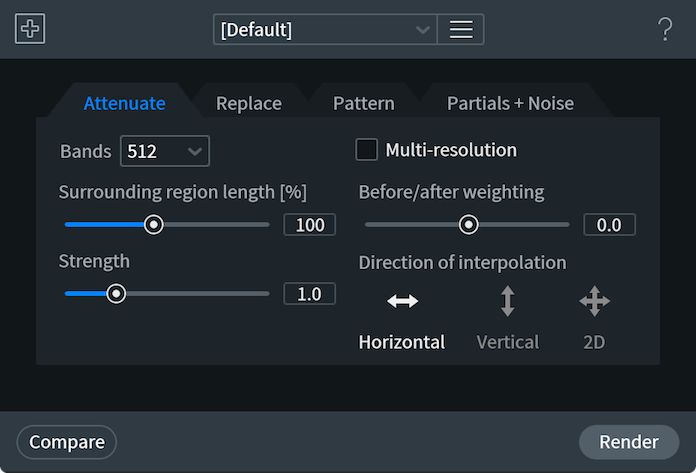Click the Before/after weighting slider handle
The width and height of the screenshot is (696, 473).
(468, 225)
